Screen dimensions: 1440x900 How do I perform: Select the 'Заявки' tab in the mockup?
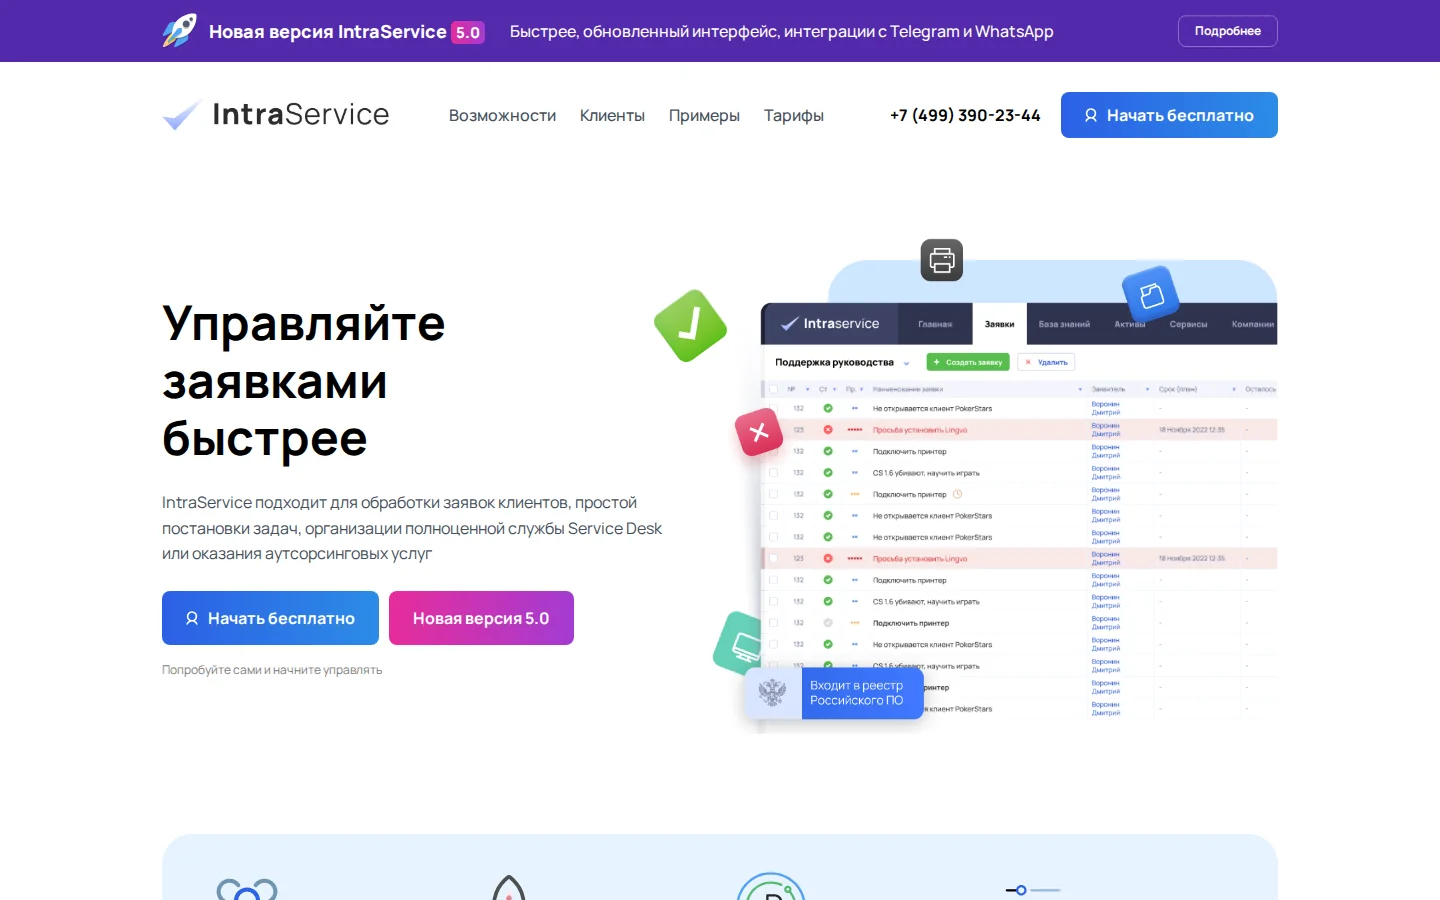[x=999, y=324]
